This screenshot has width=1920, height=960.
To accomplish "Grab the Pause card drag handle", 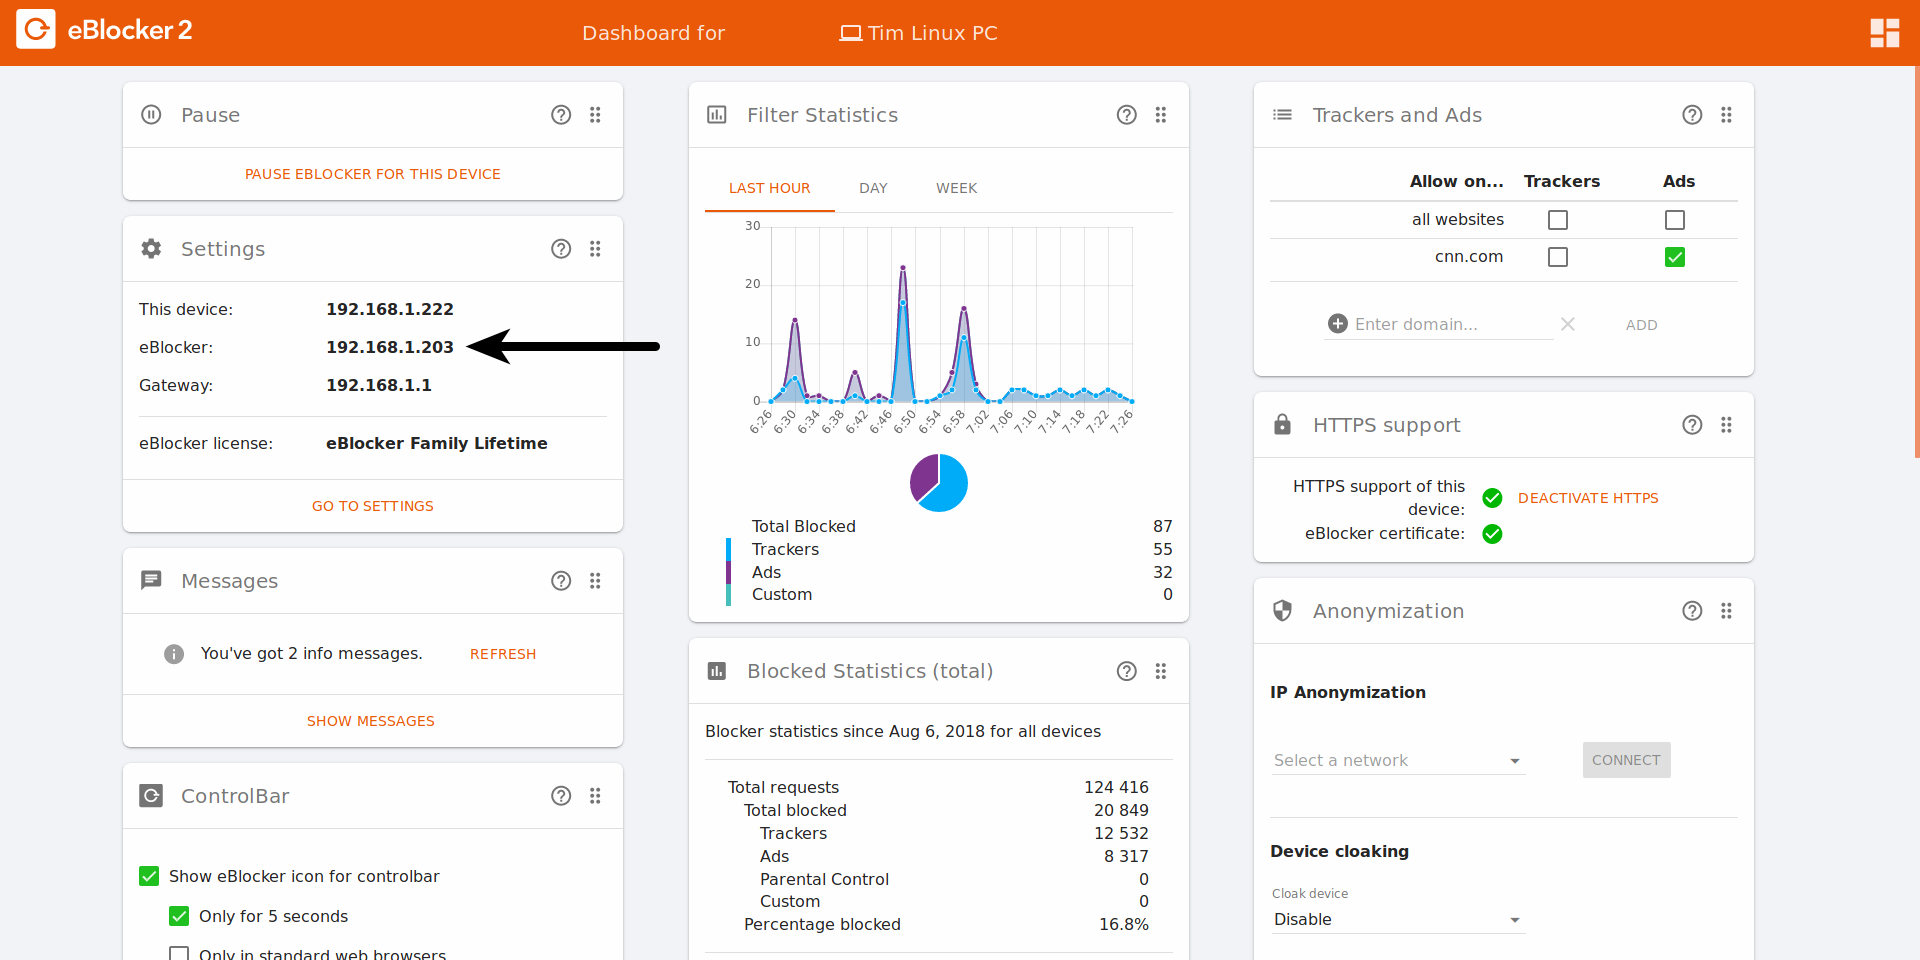I will tap(595, 115).
